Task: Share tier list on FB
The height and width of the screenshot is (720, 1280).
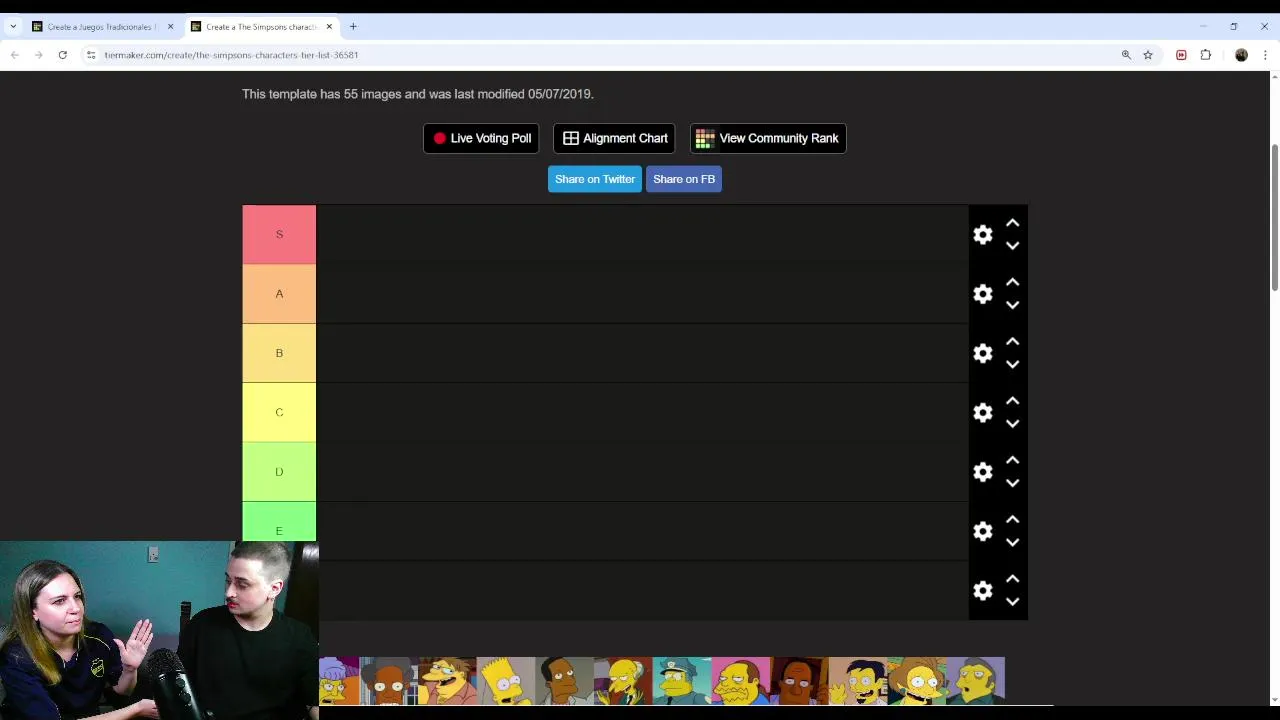Action: 684,179
